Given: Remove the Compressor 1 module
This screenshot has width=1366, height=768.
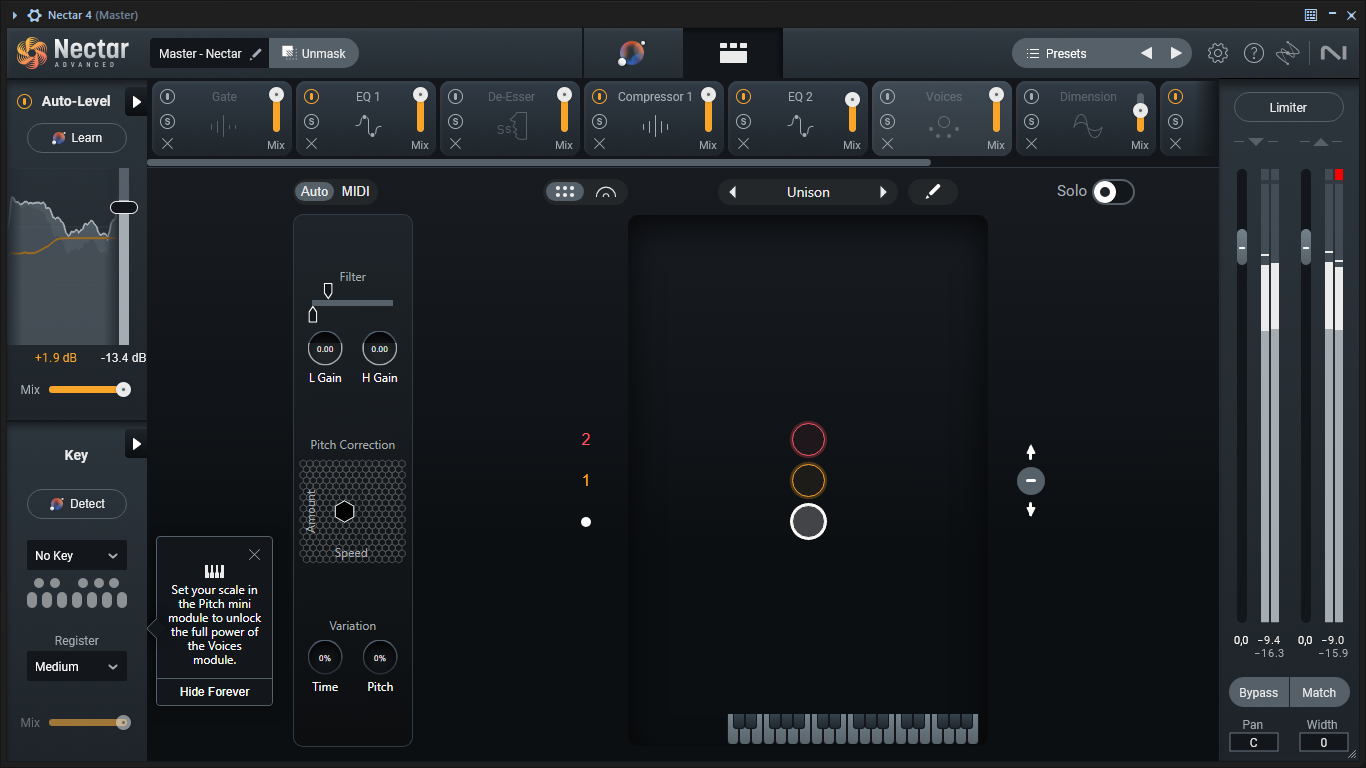Looking at the screenshot, I should click(x=599, y=144).
